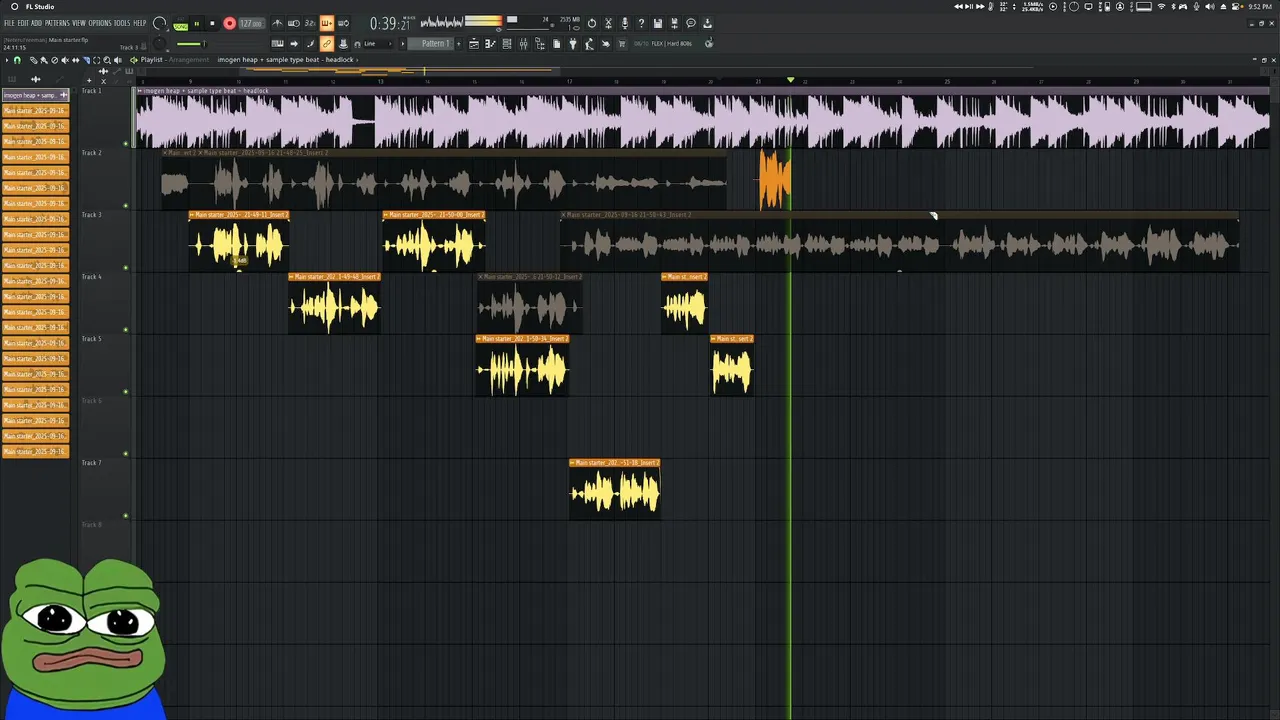
Task: Click the 0:39:21 time display
Action: (391, 23)
